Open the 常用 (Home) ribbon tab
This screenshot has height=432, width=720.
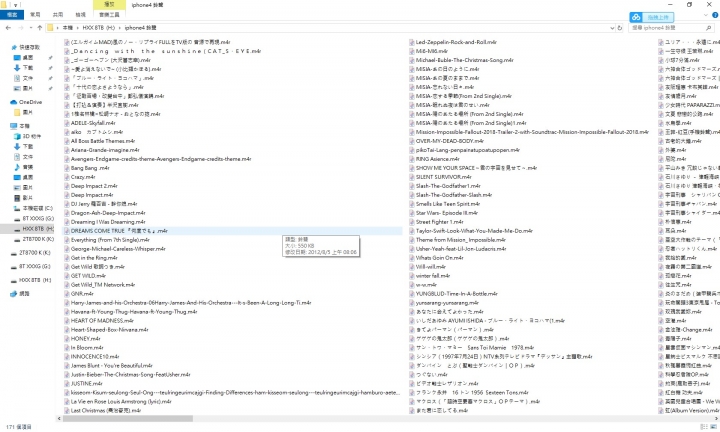pos(35,15)
